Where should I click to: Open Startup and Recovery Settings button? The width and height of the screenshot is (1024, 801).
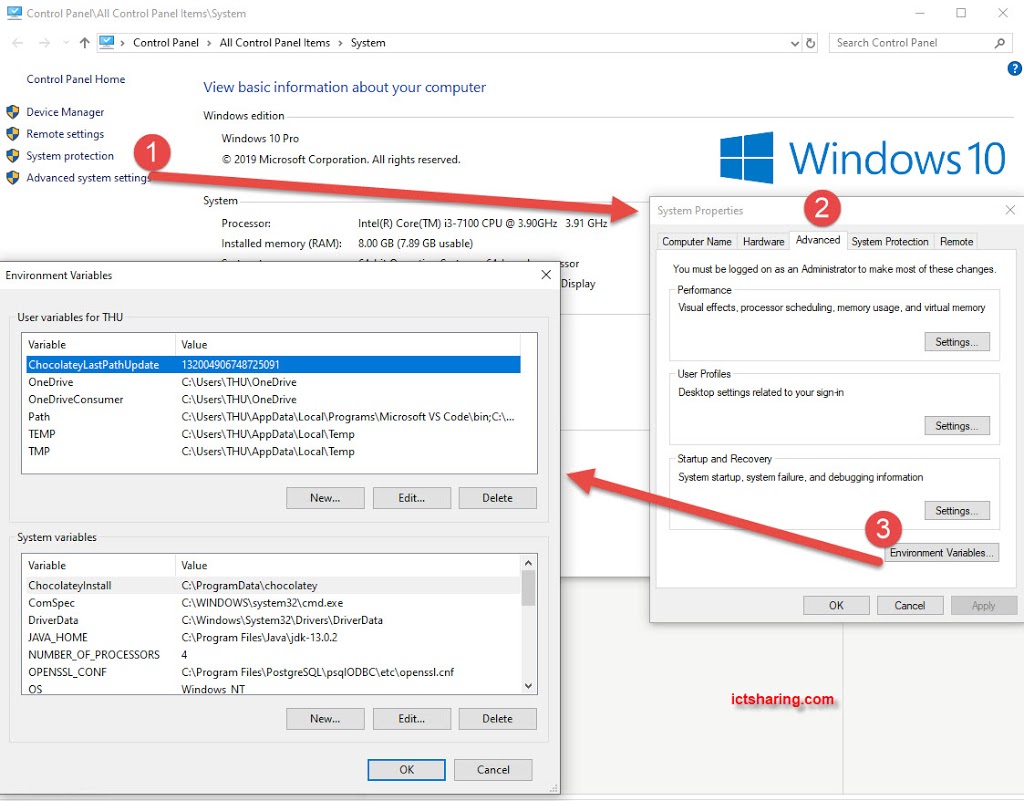[957, 510]
